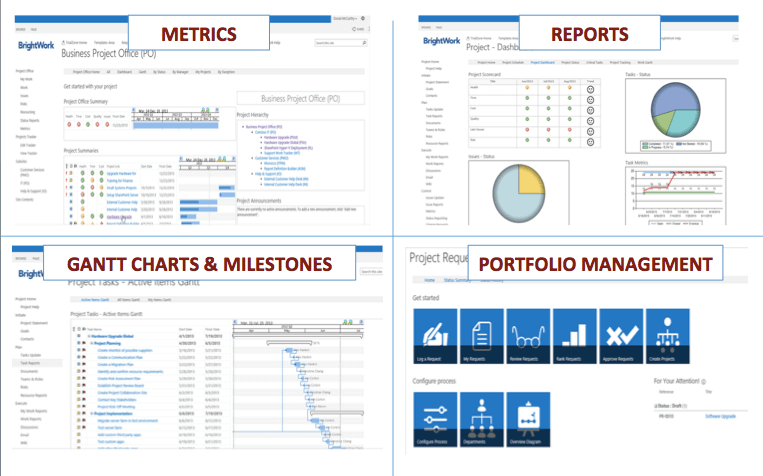The height and width of the screenshot is (476, 763).
Task: Open the Home tab in Portfolio panel
Action: click(430, 280)
